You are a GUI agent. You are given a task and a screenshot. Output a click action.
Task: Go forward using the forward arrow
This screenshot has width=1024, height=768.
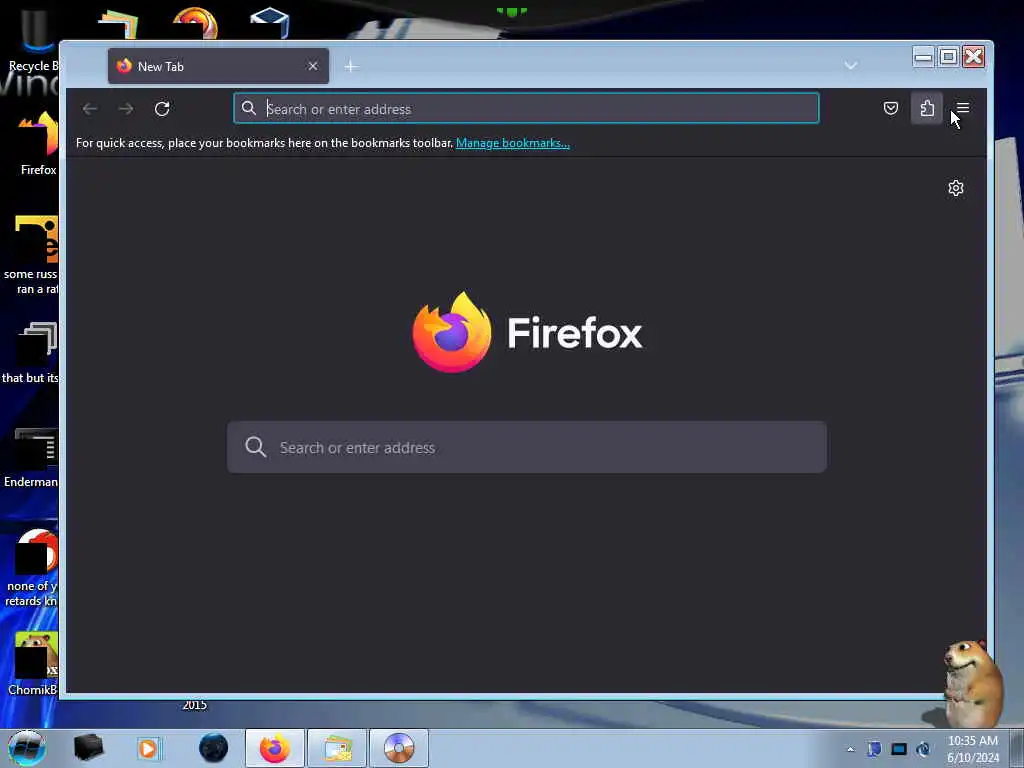126,109
